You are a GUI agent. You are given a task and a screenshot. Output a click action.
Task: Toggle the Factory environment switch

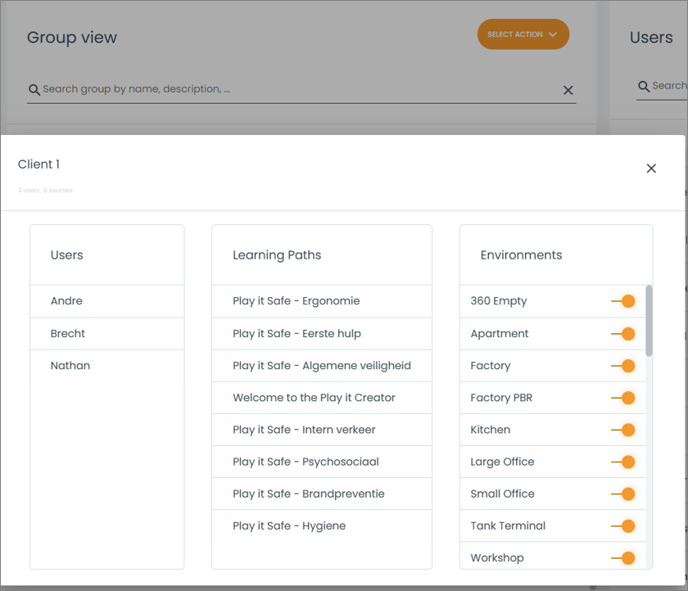click(623, 366)
